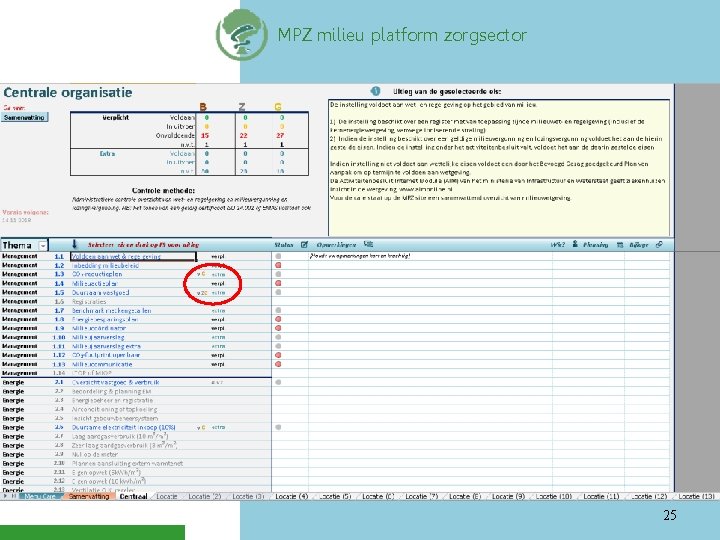The height and width of the screenshot is (540, 720).
Task: Open the Thema filter dropdown arrow
Action: point(43,246)
